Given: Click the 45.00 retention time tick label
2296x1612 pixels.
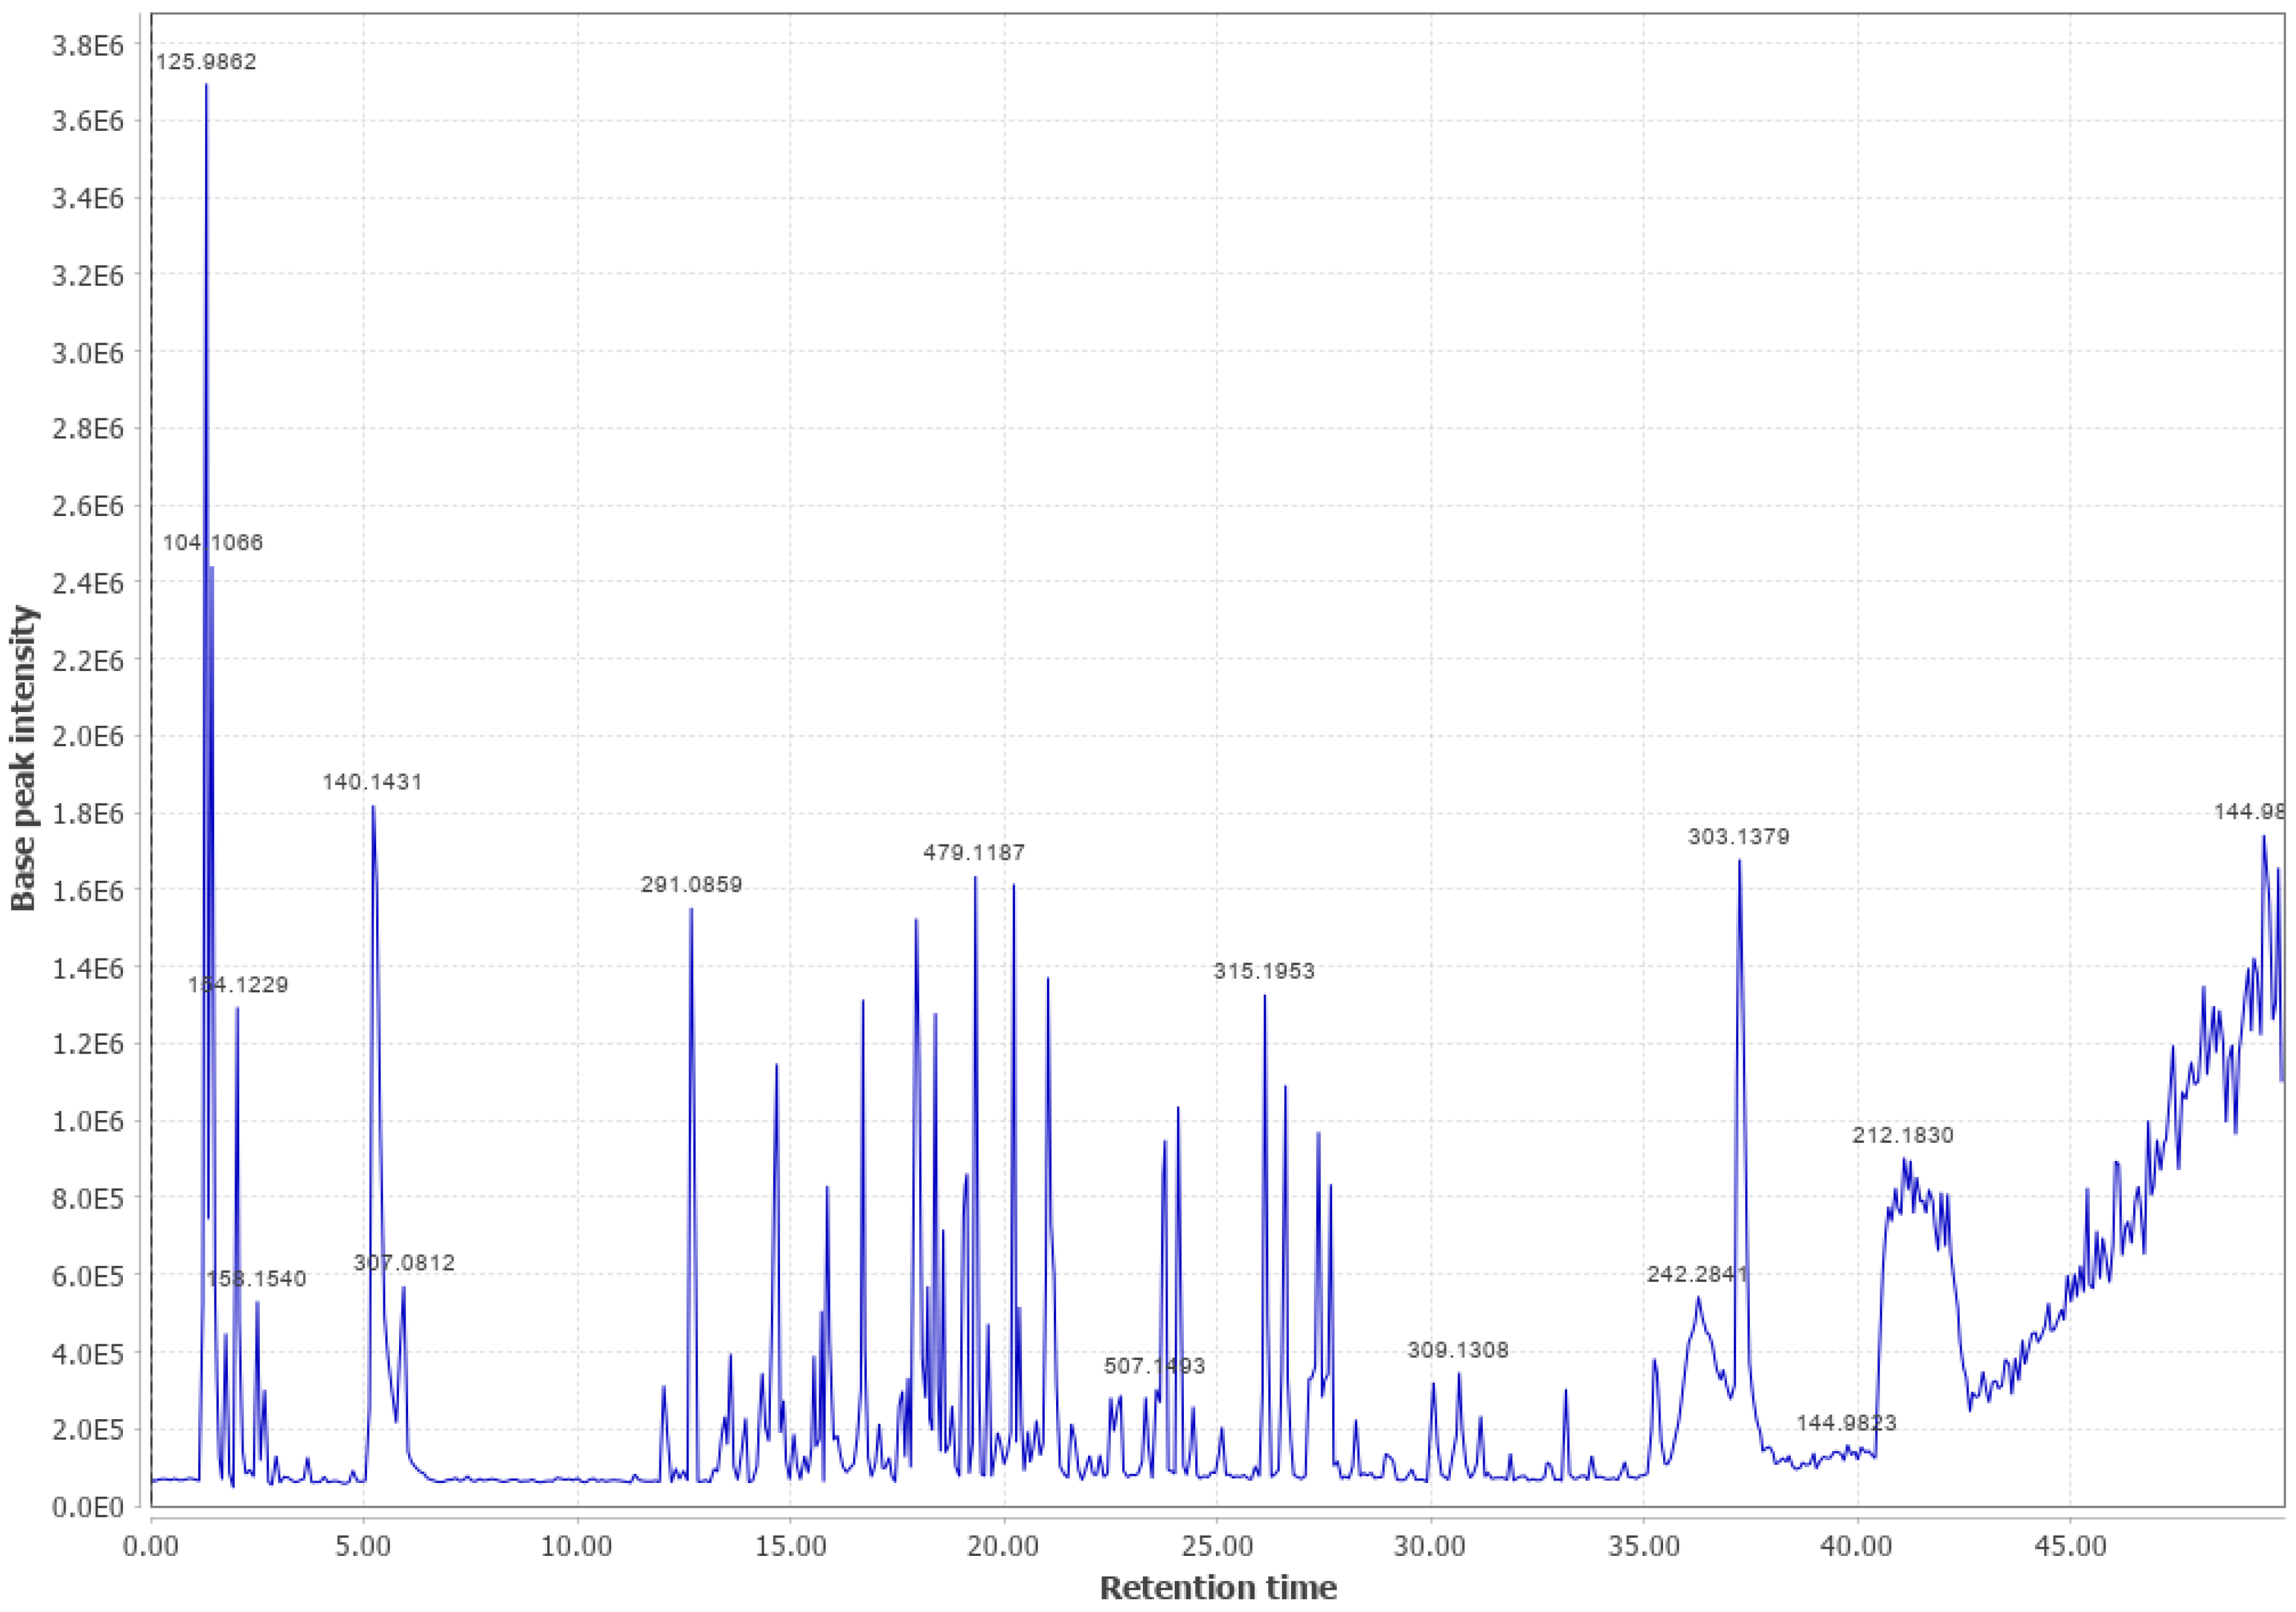Looking at the screenshot, I should click(x=2070, y=1547).
